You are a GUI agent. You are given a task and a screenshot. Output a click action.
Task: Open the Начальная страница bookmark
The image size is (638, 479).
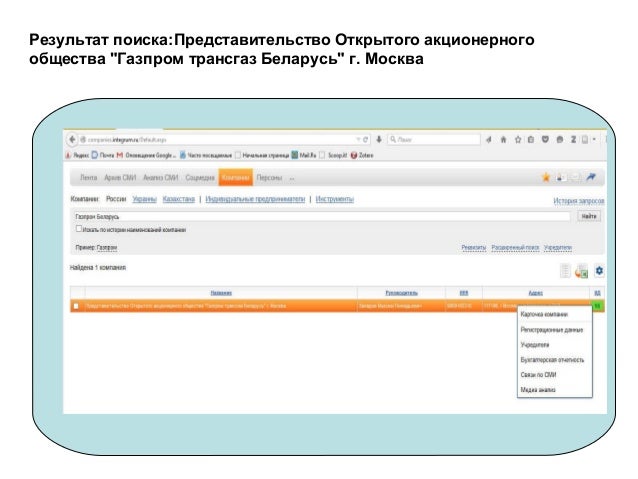point(262,155)
